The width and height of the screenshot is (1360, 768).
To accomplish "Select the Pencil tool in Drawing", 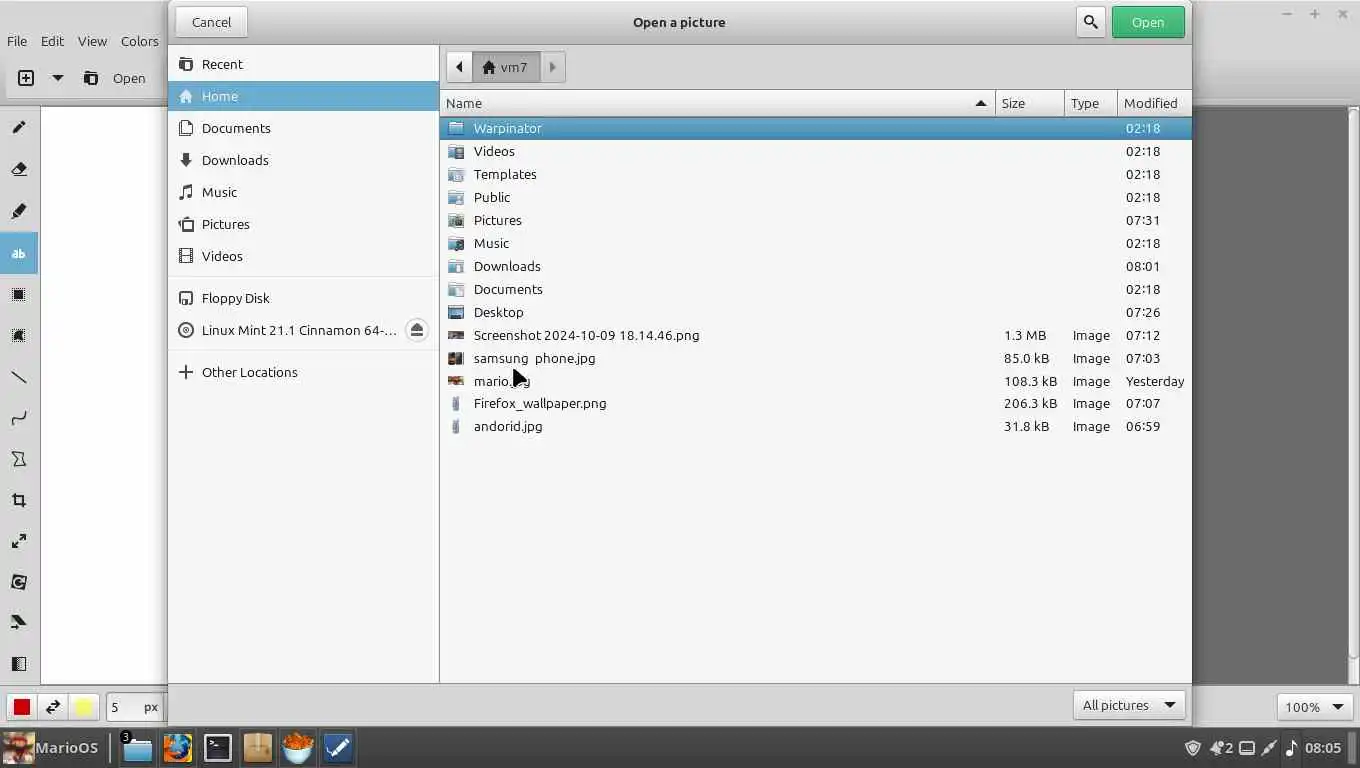I will coord(19,128).
